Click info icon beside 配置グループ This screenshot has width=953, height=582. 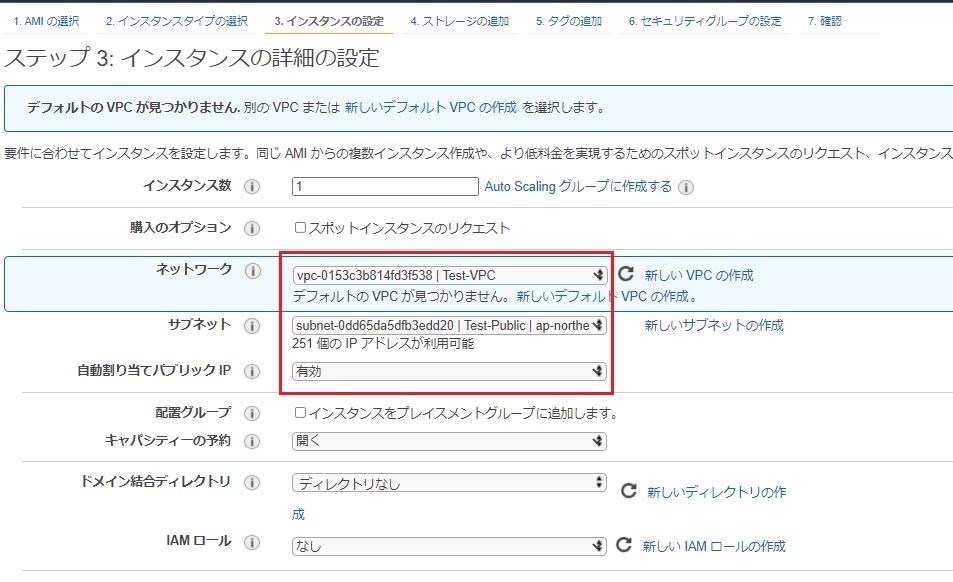tap(252, 414)
